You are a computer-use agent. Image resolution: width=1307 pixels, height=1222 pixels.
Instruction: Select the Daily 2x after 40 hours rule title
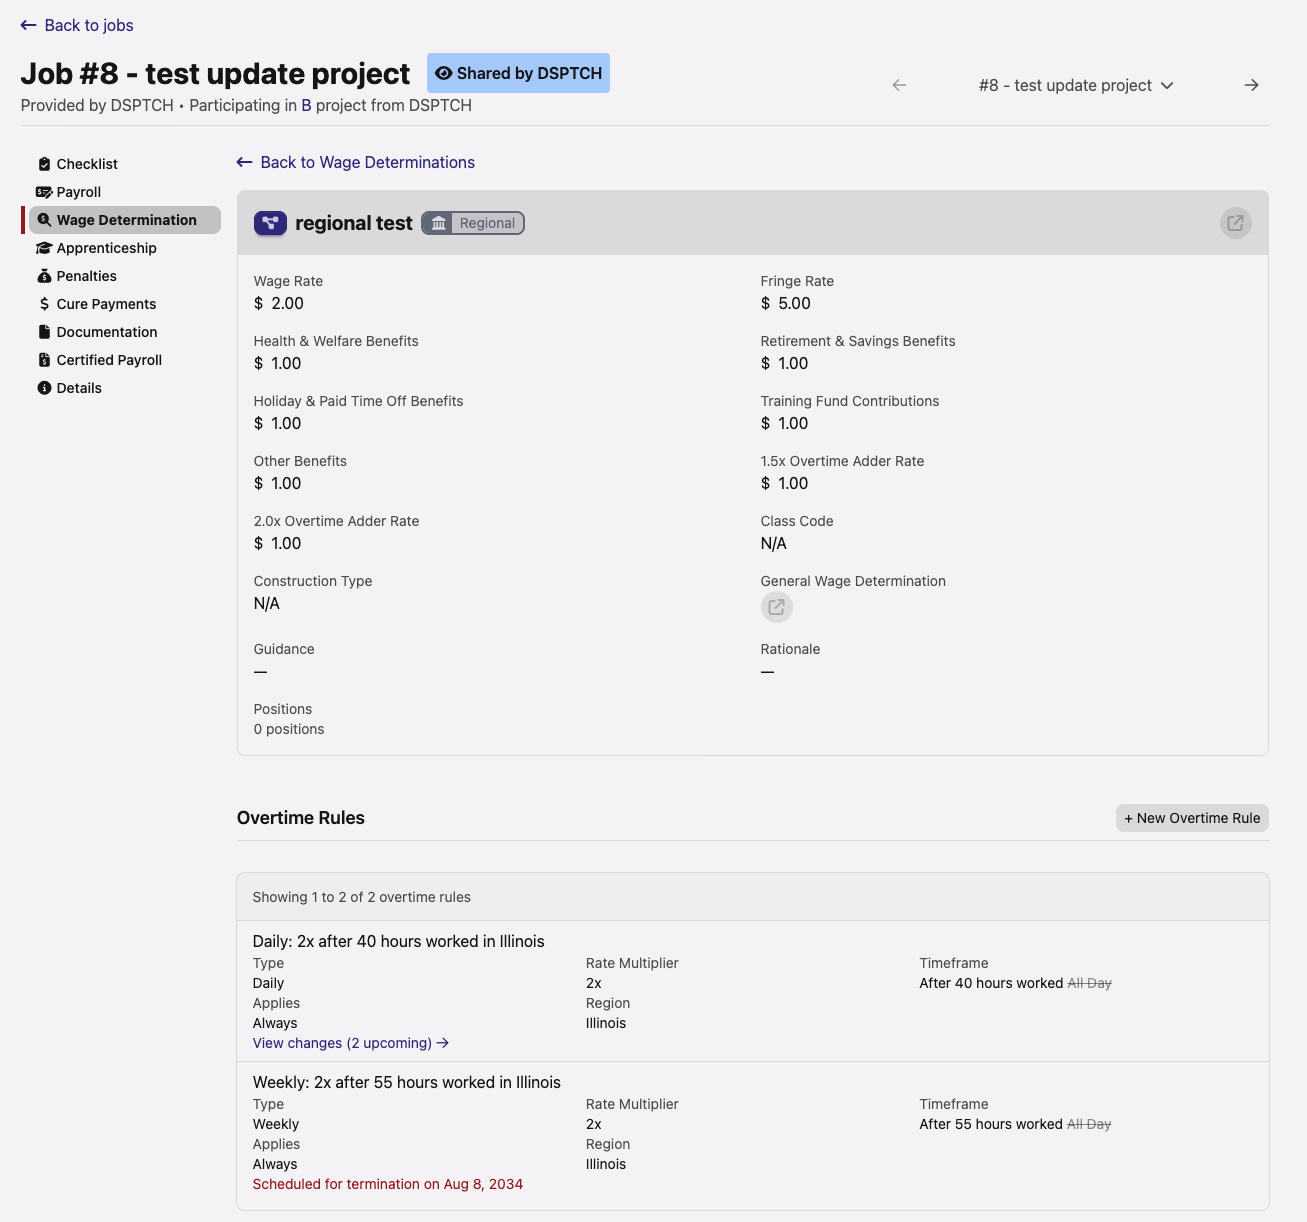click(x=399, y=941)
